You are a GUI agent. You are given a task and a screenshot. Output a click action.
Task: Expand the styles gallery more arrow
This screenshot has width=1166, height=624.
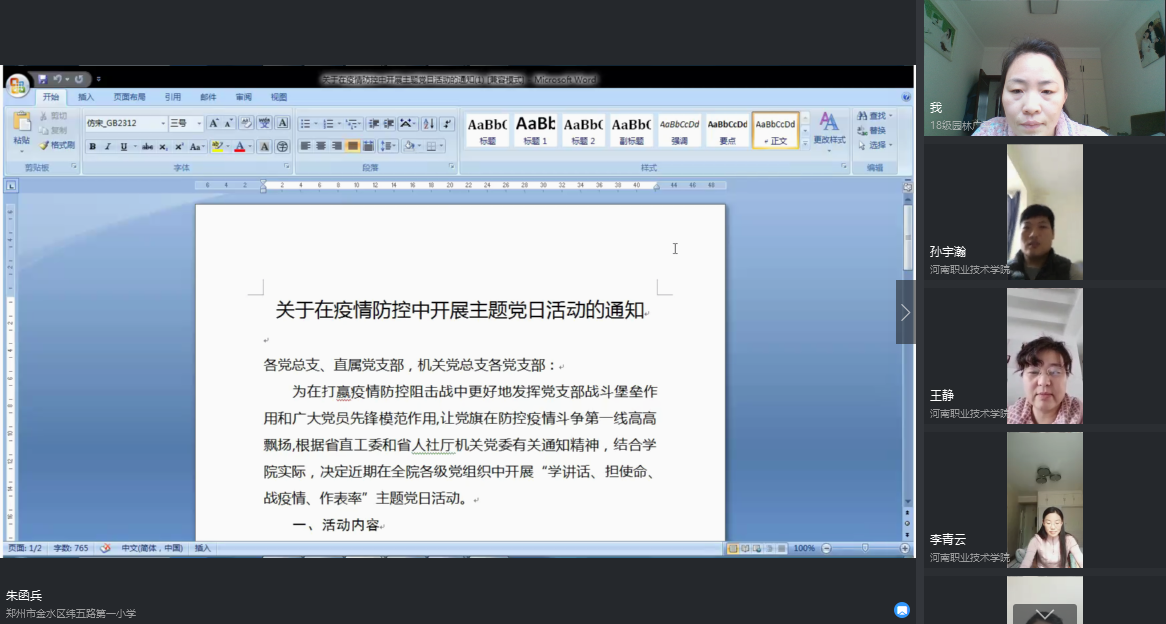coord(805,143)
